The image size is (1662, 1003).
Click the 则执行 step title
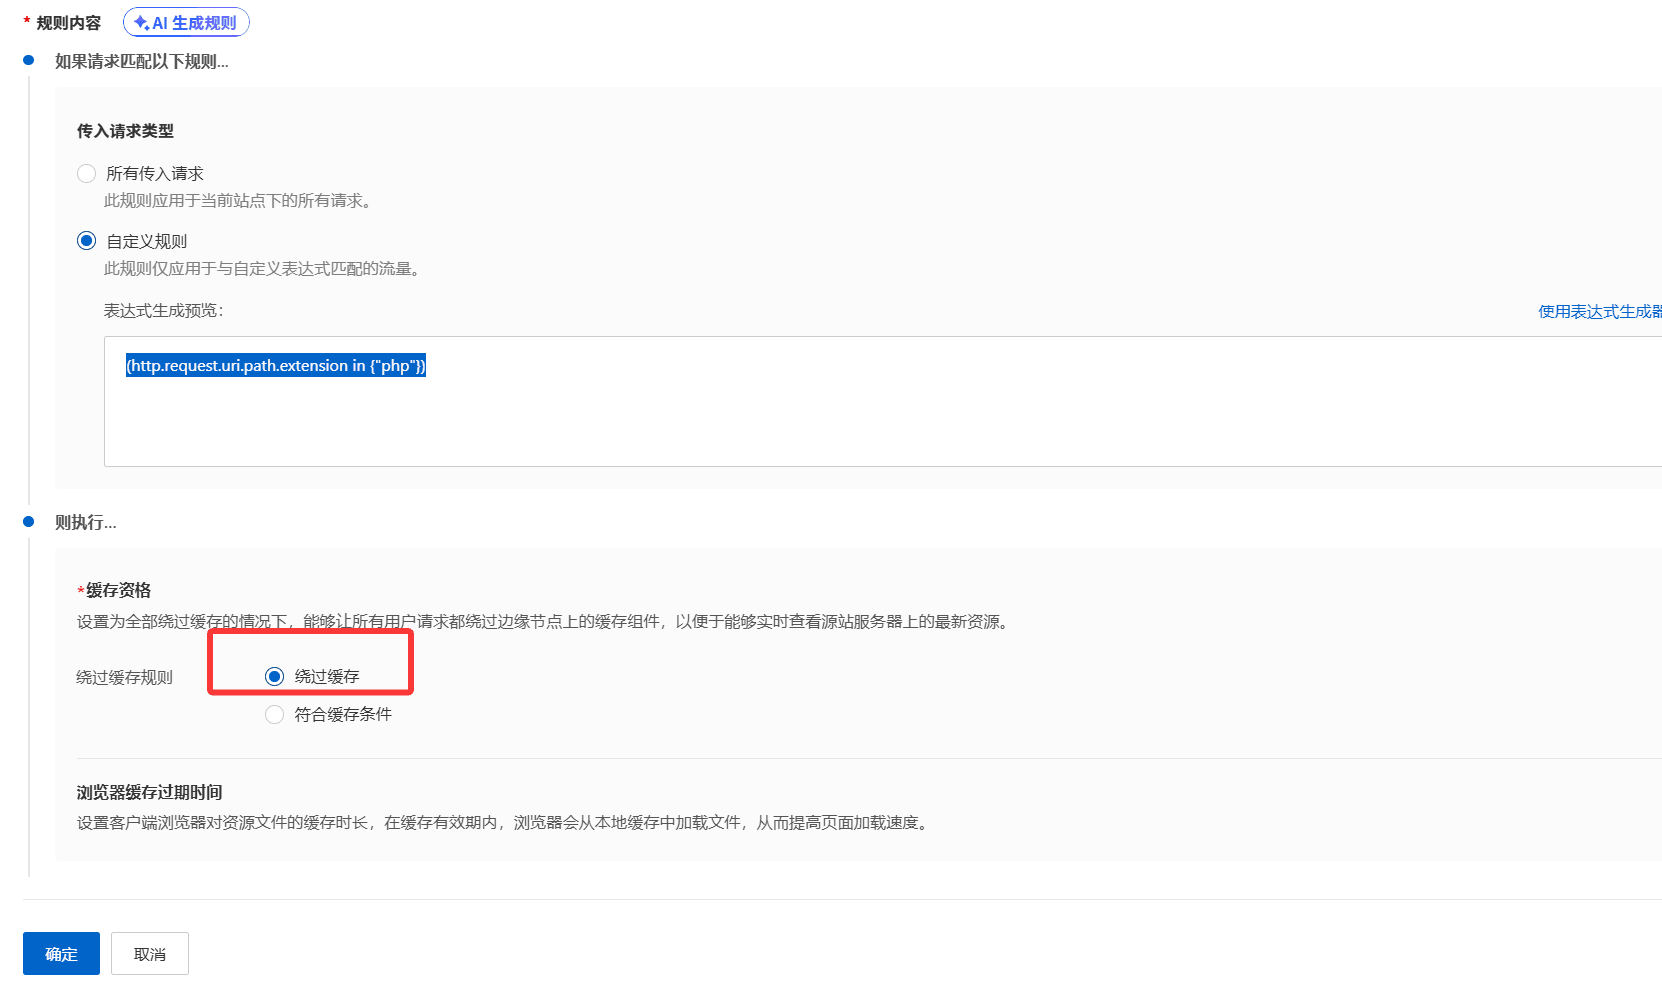tap(85, 523)
